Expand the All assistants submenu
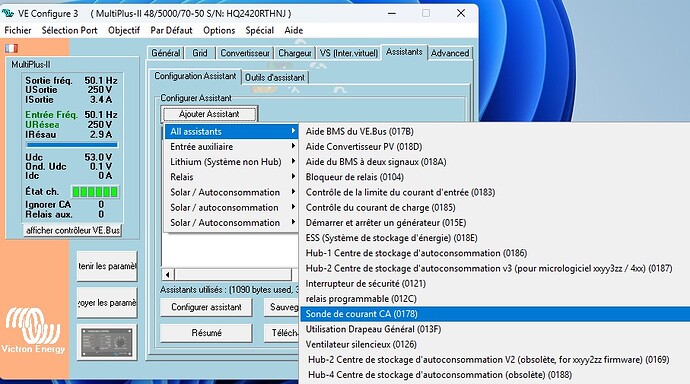Screen dimensions: 690x384 [231, 132]
